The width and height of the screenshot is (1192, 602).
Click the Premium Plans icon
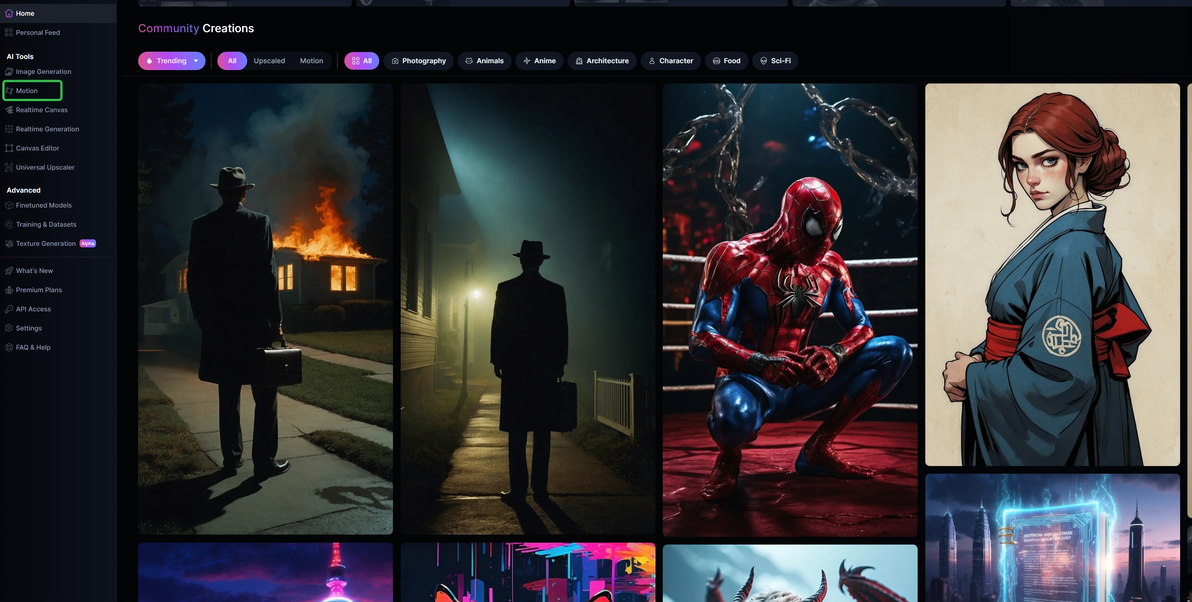[x=9, y=290]
